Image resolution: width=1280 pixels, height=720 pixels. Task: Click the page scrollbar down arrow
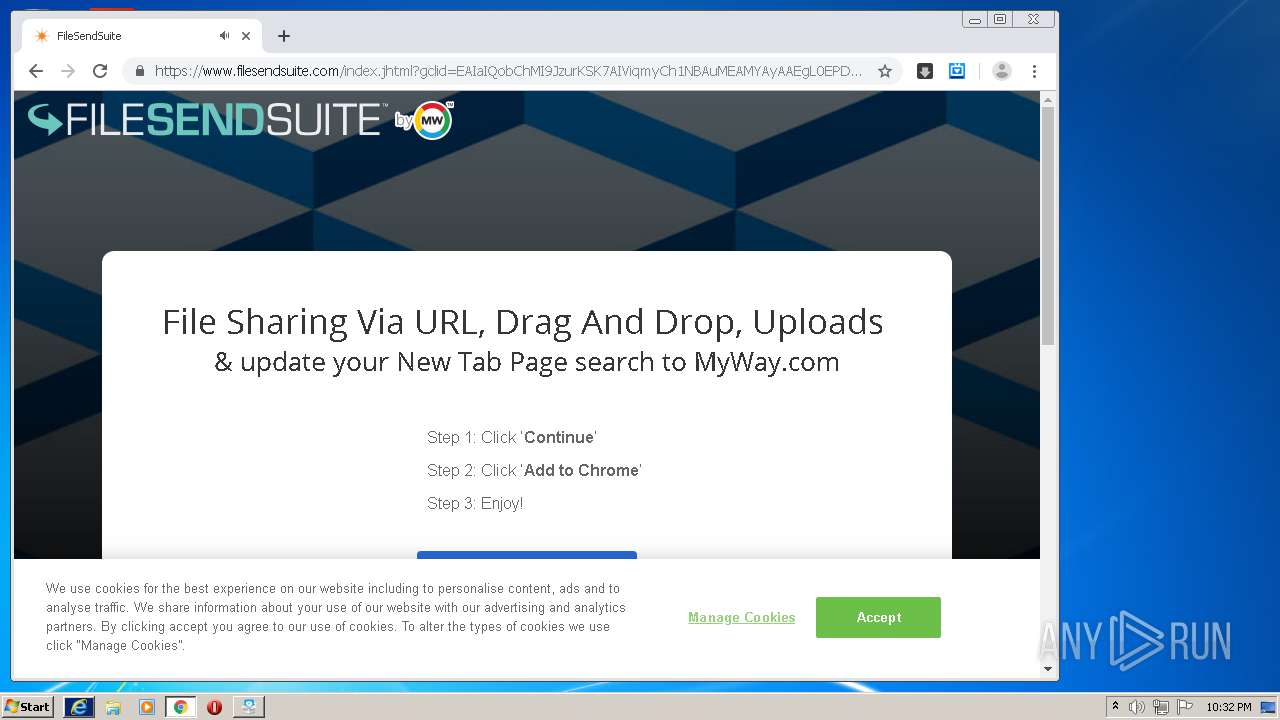point(1048,669)
